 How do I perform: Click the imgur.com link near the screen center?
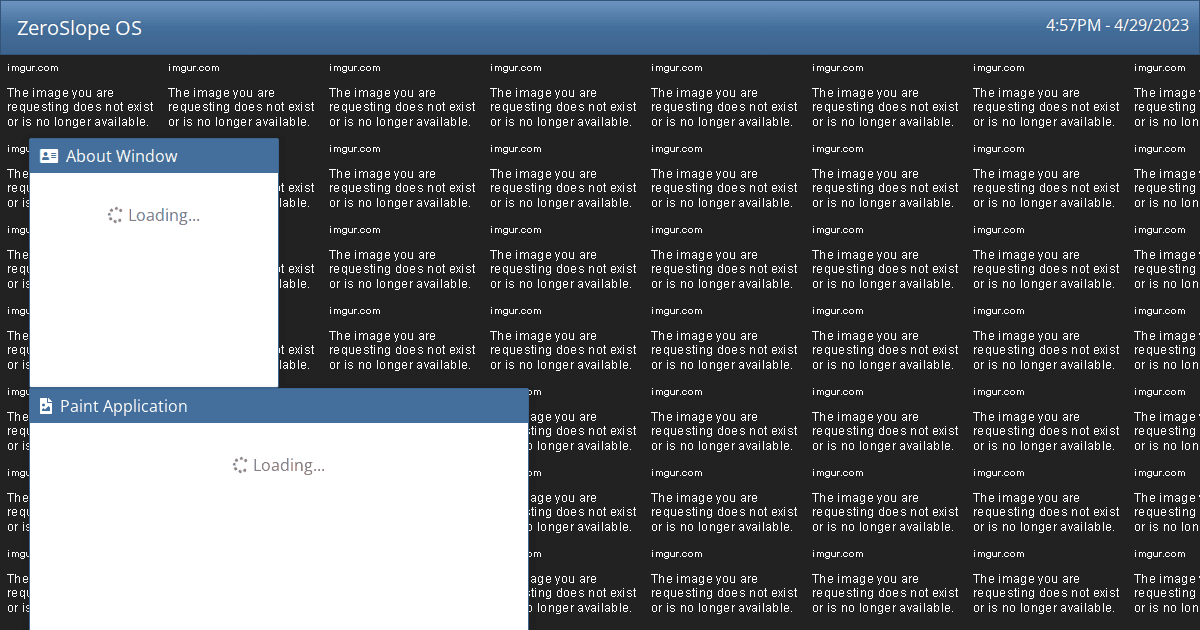pos(677,310)
